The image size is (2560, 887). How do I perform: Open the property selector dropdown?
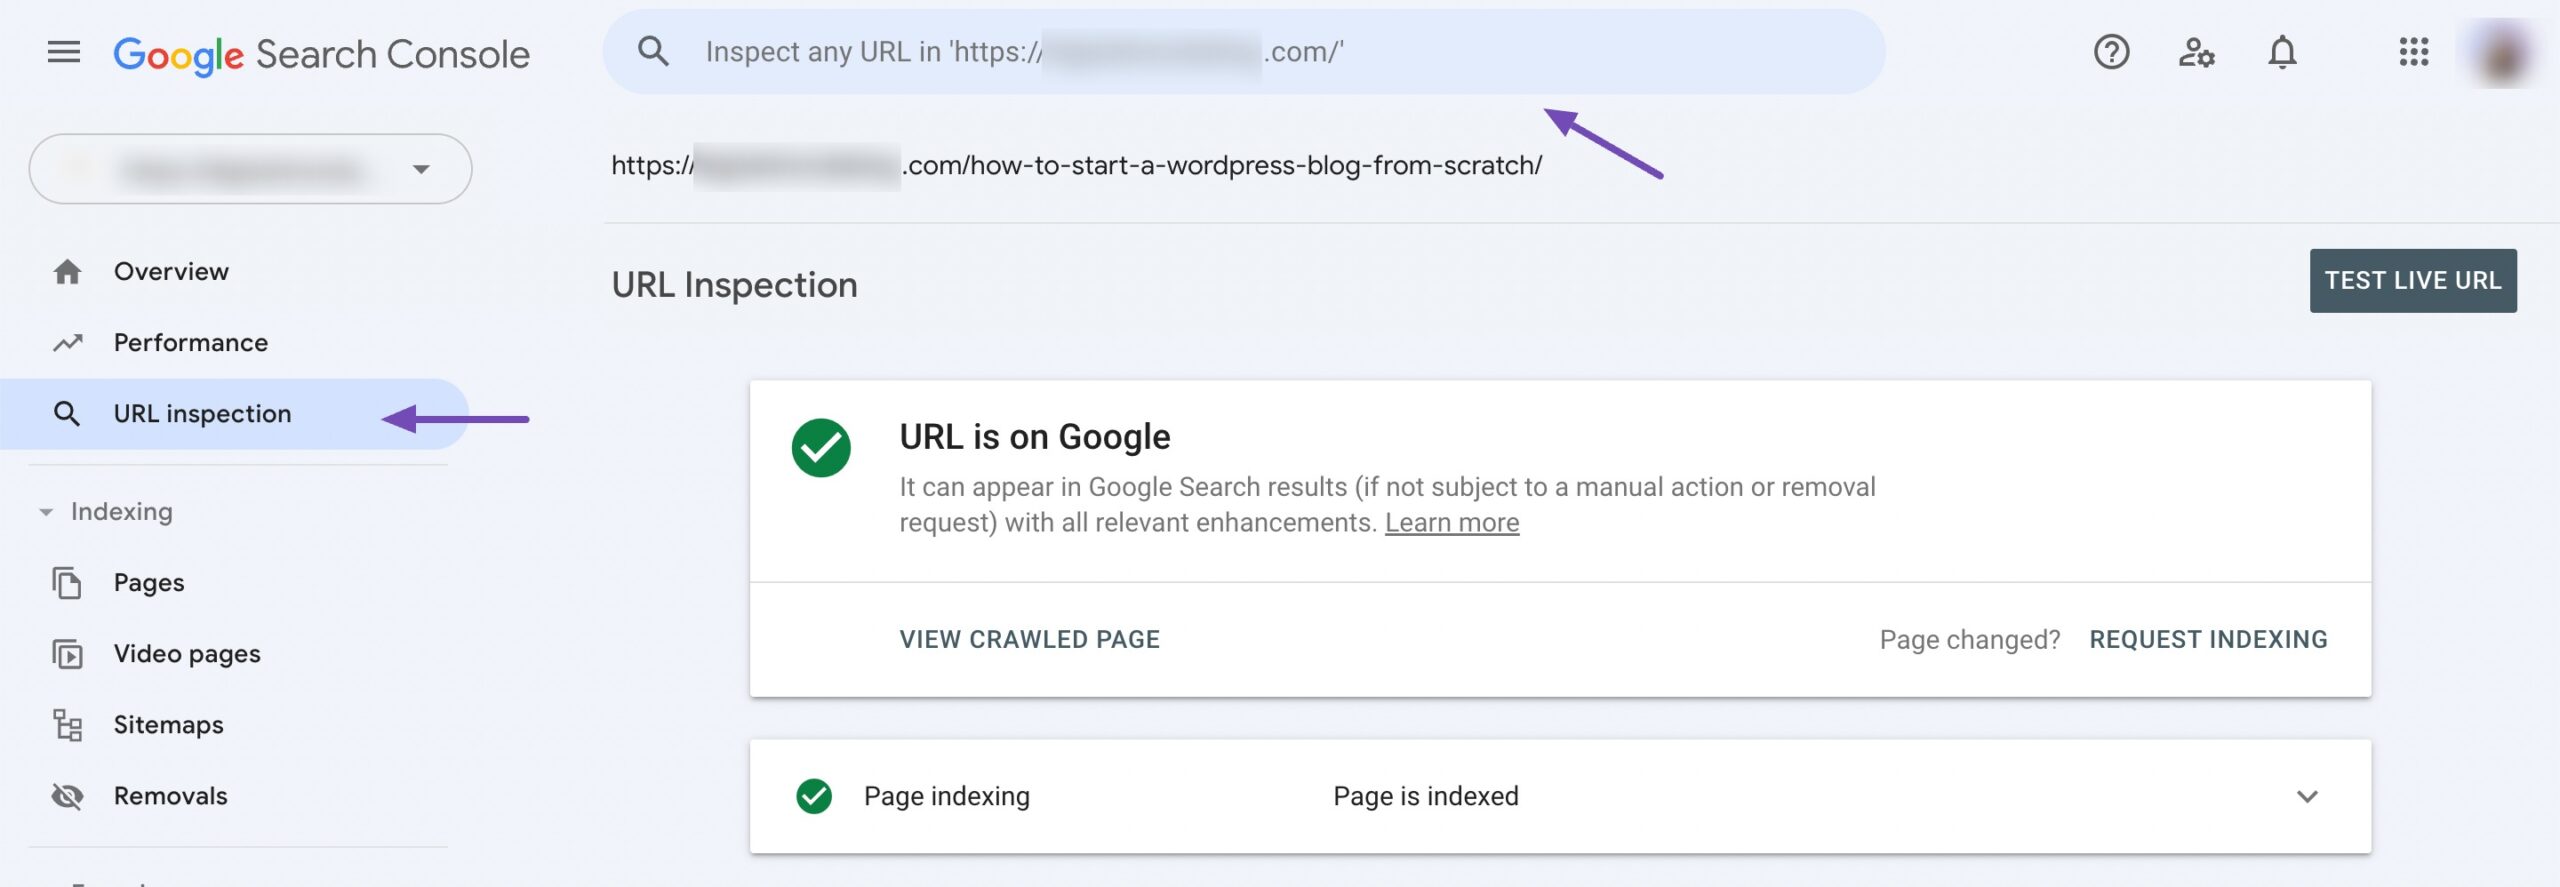(250, 169)
